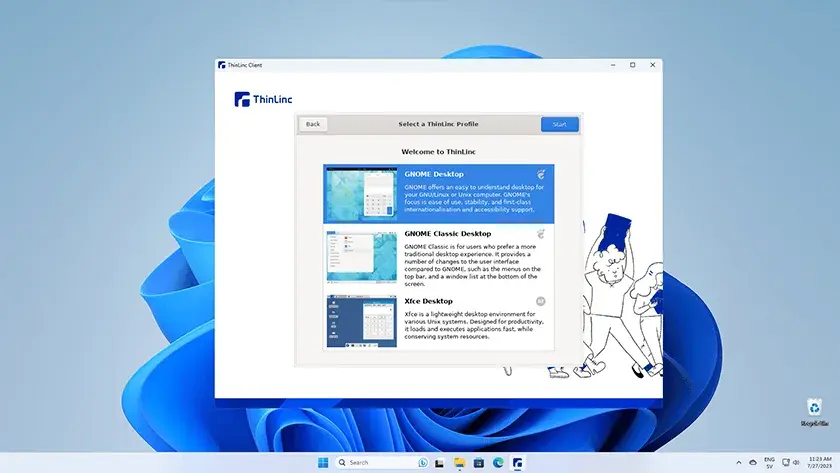This screenshot has height=473, width=840.
Task: Click the GNOME Classic Desktop foot icon
Action: coord(541,233)
